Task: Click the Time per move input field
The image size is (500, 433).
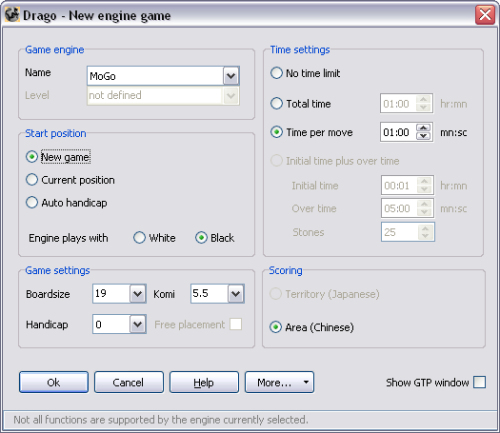Action: (x=398, y=132)
